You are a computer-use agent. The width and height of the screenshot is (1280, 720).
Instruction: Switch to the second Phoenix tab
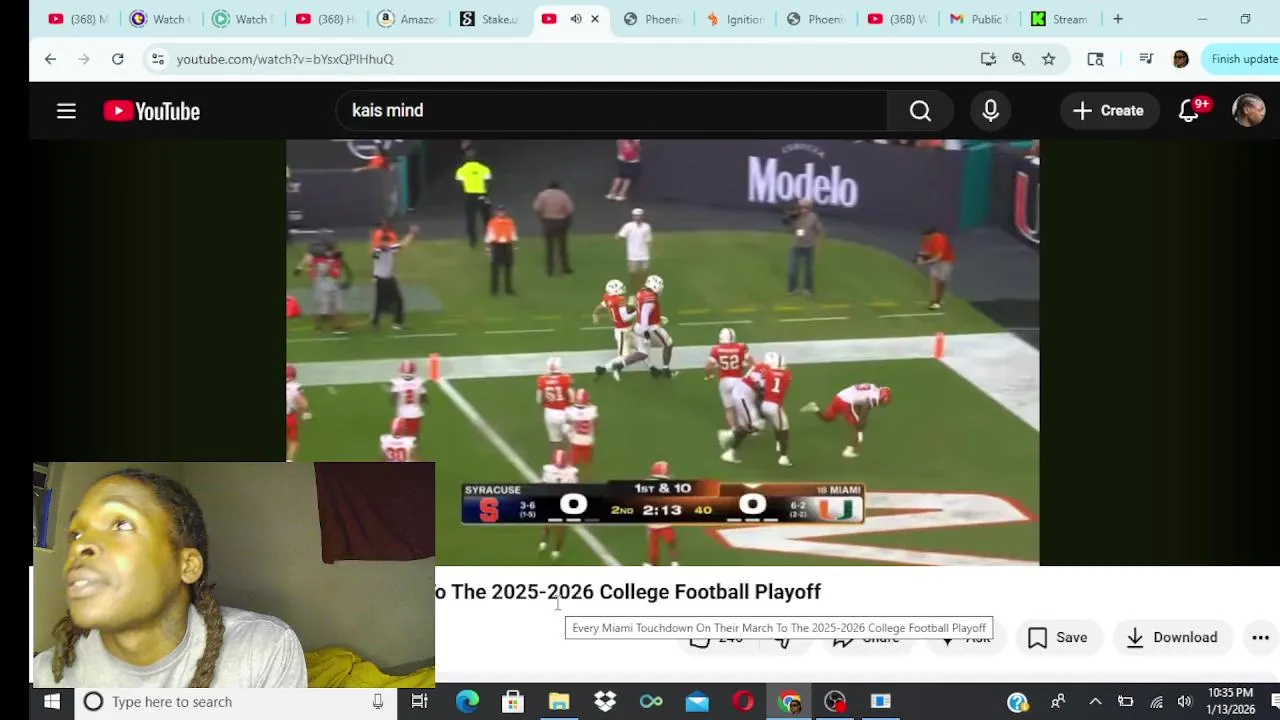(816, 19)
